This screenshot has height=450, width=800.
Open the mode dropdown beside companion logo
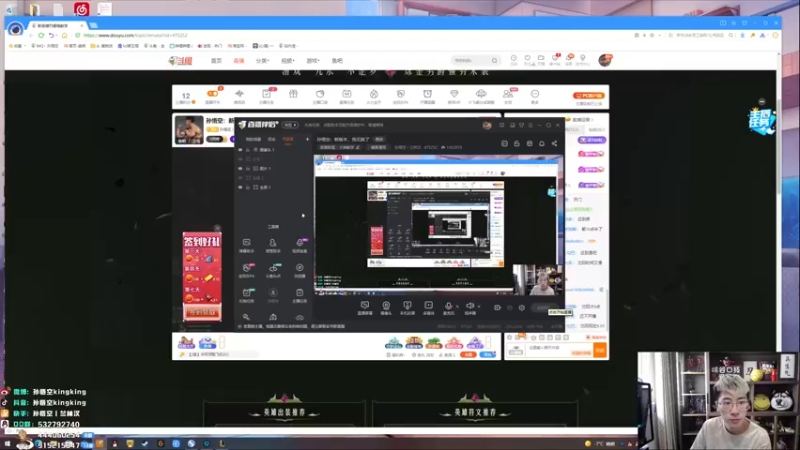click(x=290, y=125)
